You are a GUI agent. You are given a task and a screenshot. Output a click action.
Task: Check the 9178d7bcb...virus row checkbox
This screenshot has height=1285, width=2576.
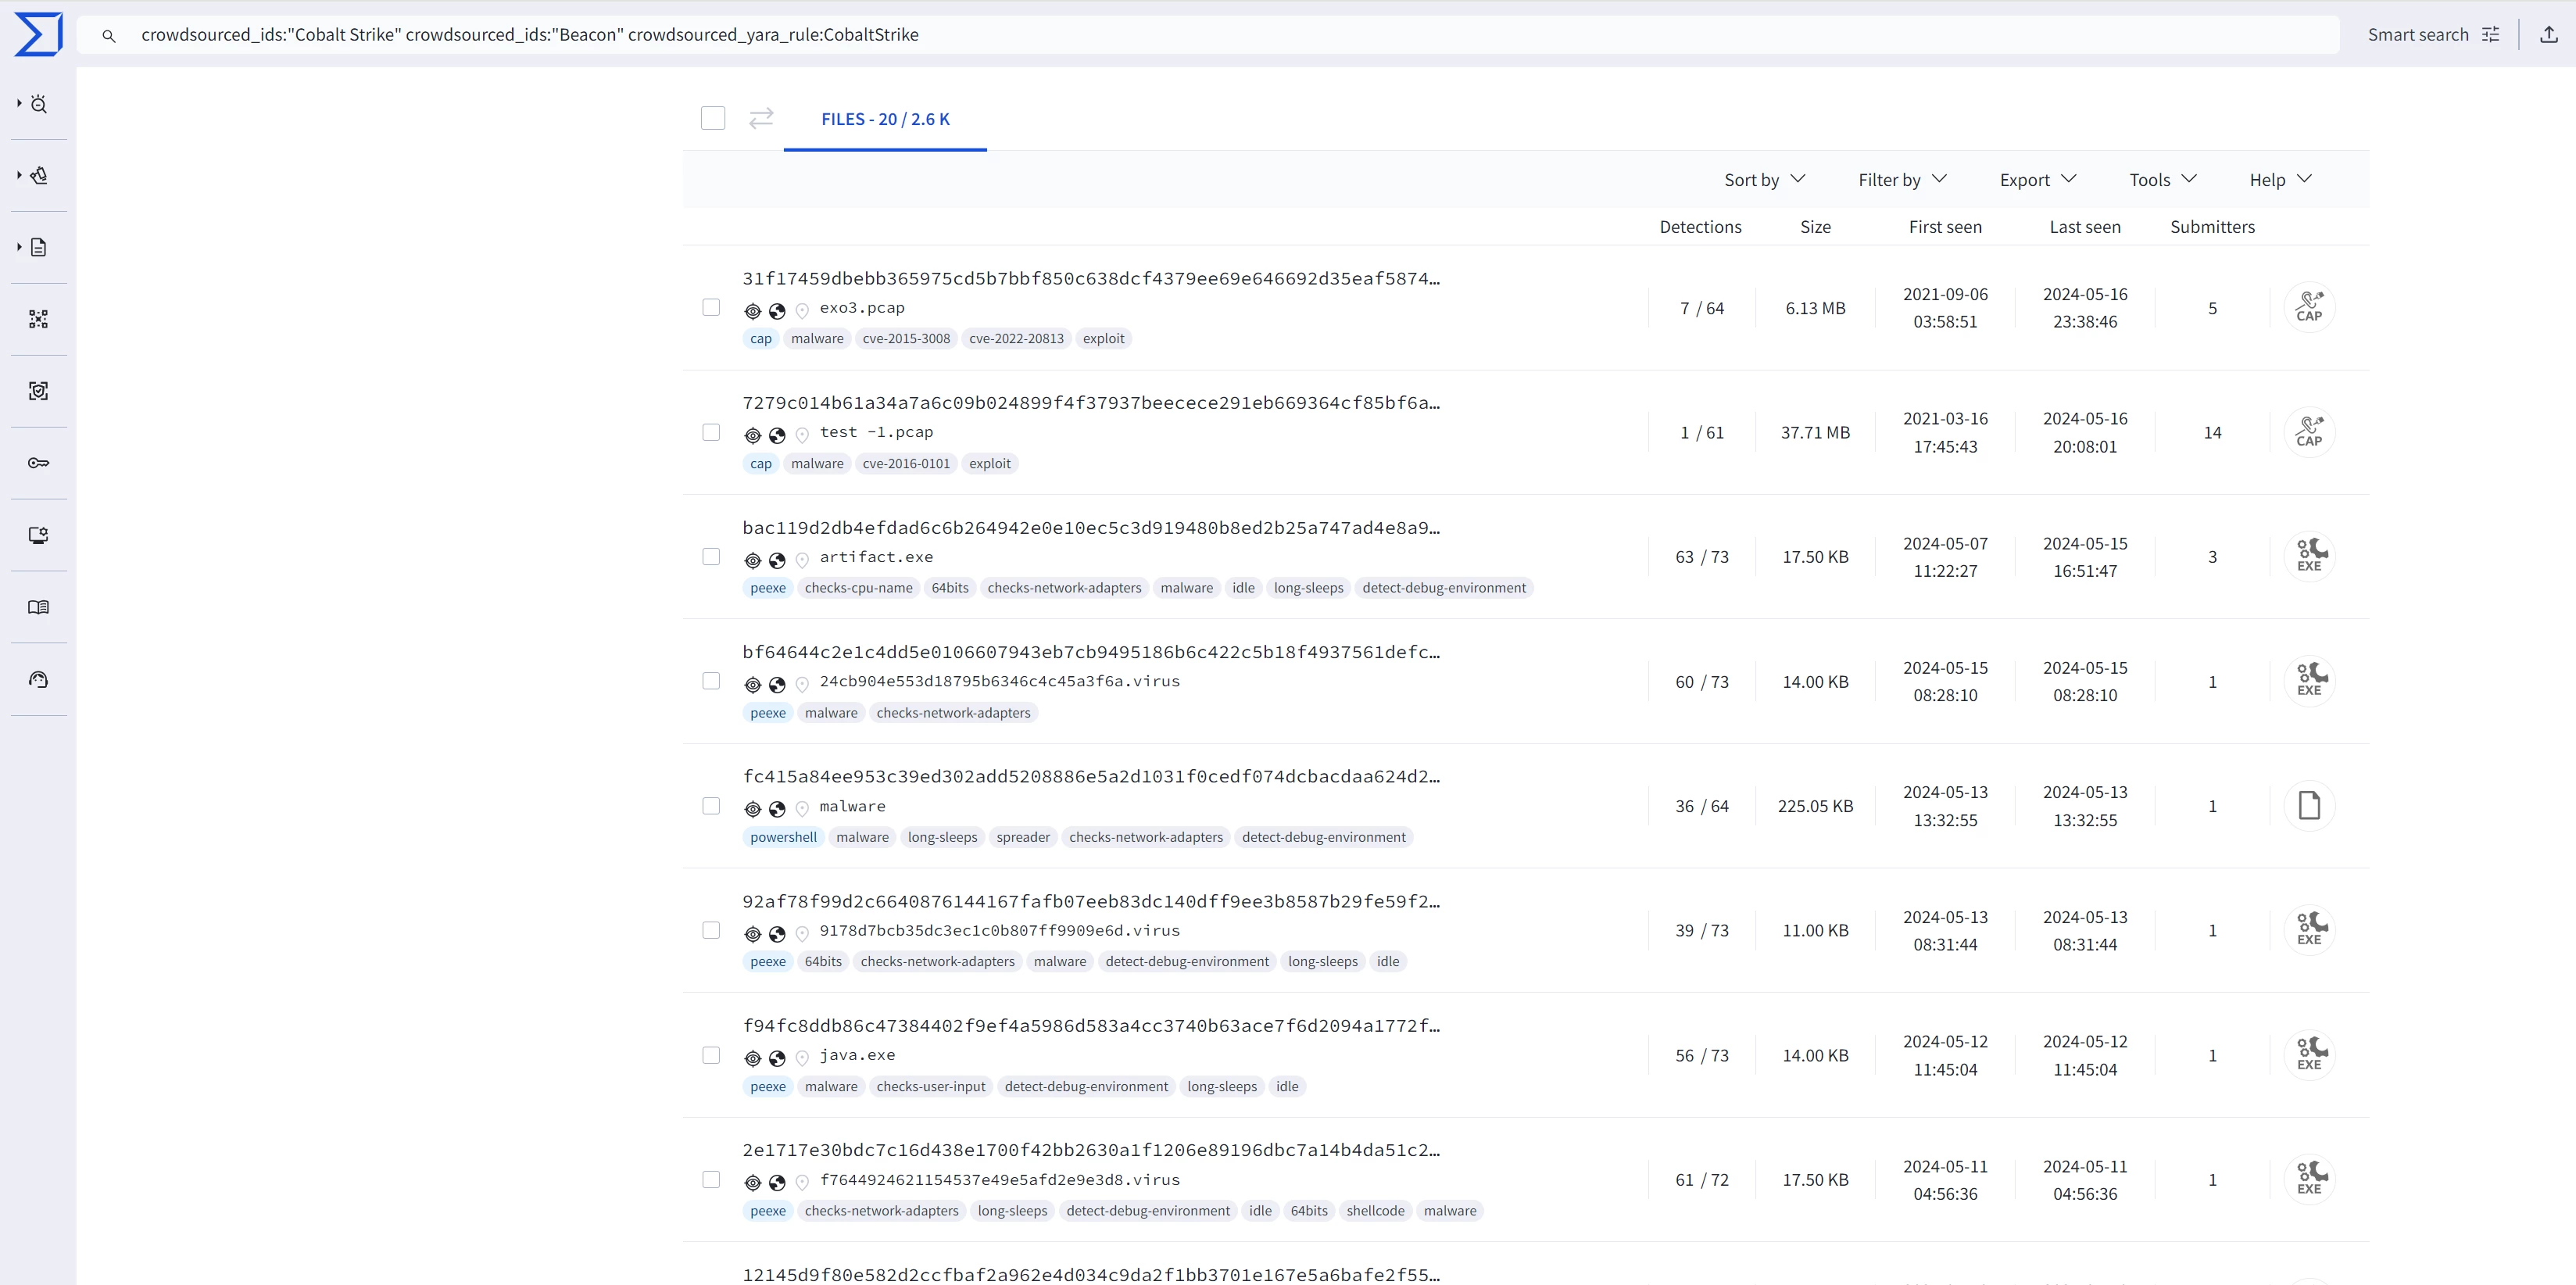click(x=711, y=930)
